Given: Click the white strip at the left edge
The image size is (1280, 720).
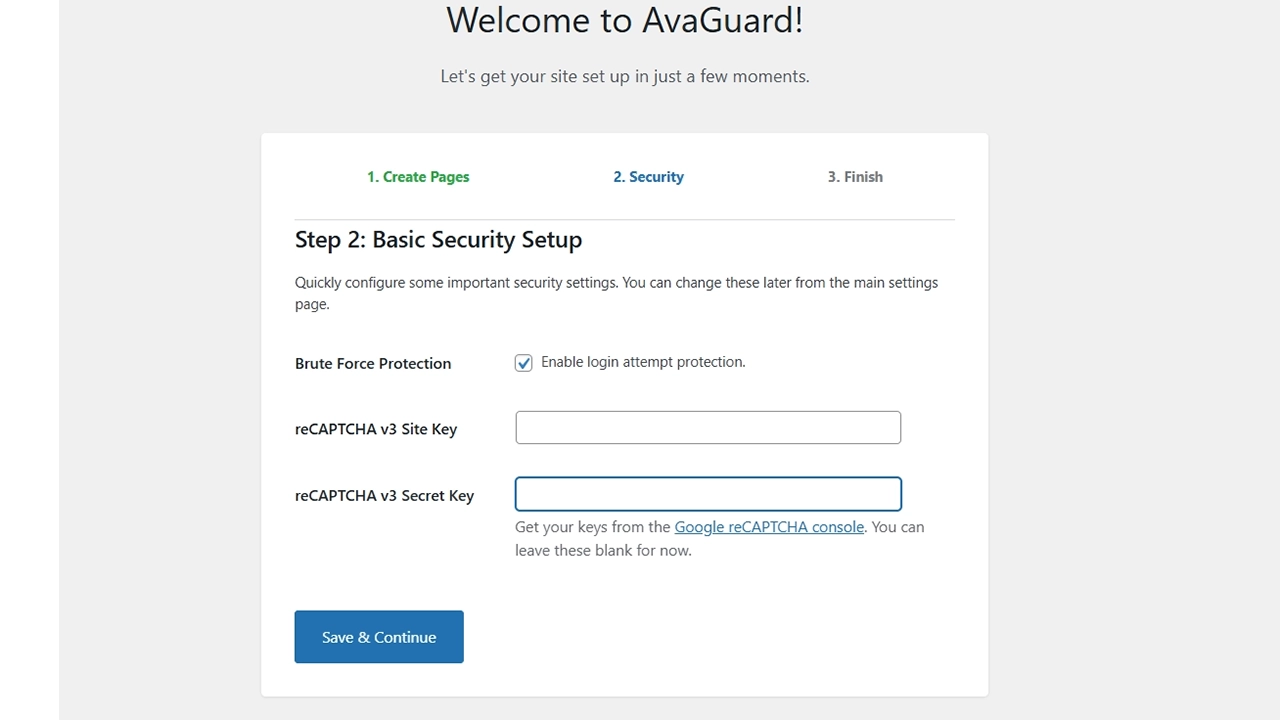Looking at the screenshot, I should pyautogui.click(x=27, y=360).
